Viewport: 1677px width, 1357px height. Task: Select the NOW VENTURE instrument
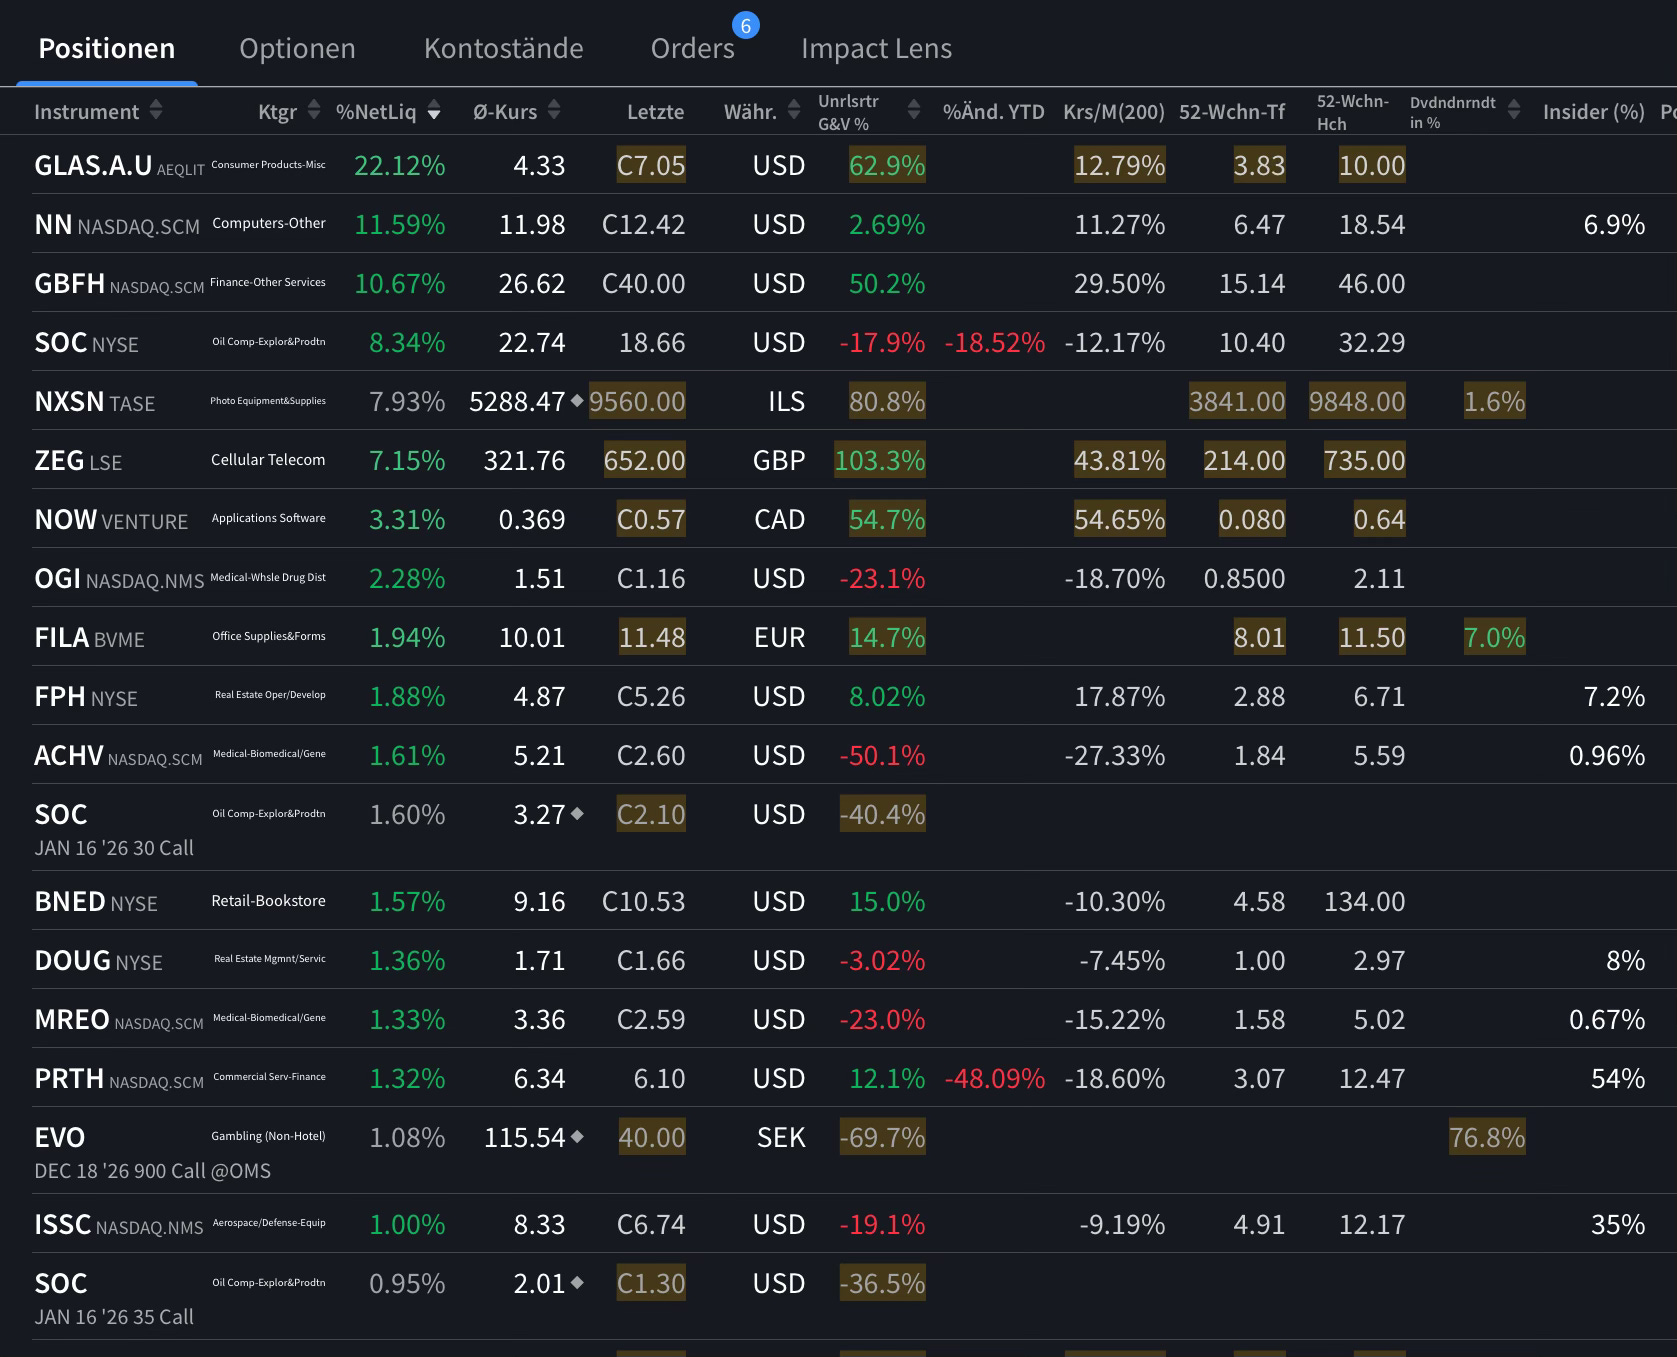click(111, 520)
